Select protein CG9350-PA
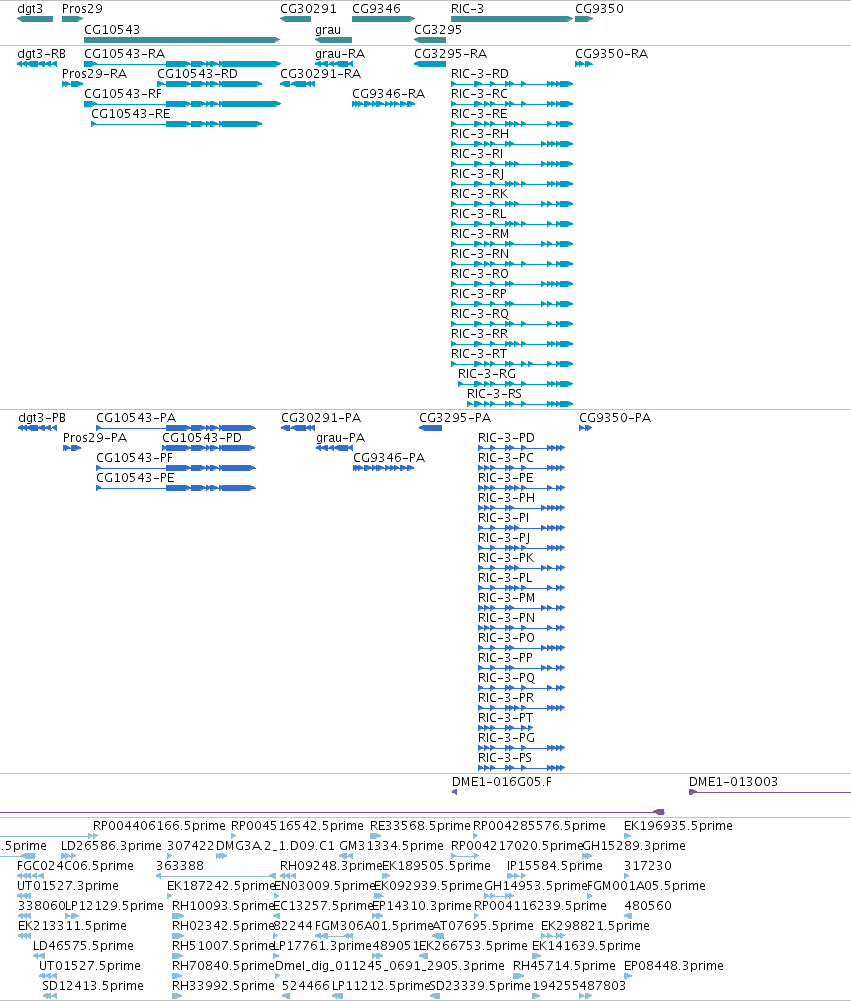The width and height of the screenshot is (851, 1001). click(585, 428)
